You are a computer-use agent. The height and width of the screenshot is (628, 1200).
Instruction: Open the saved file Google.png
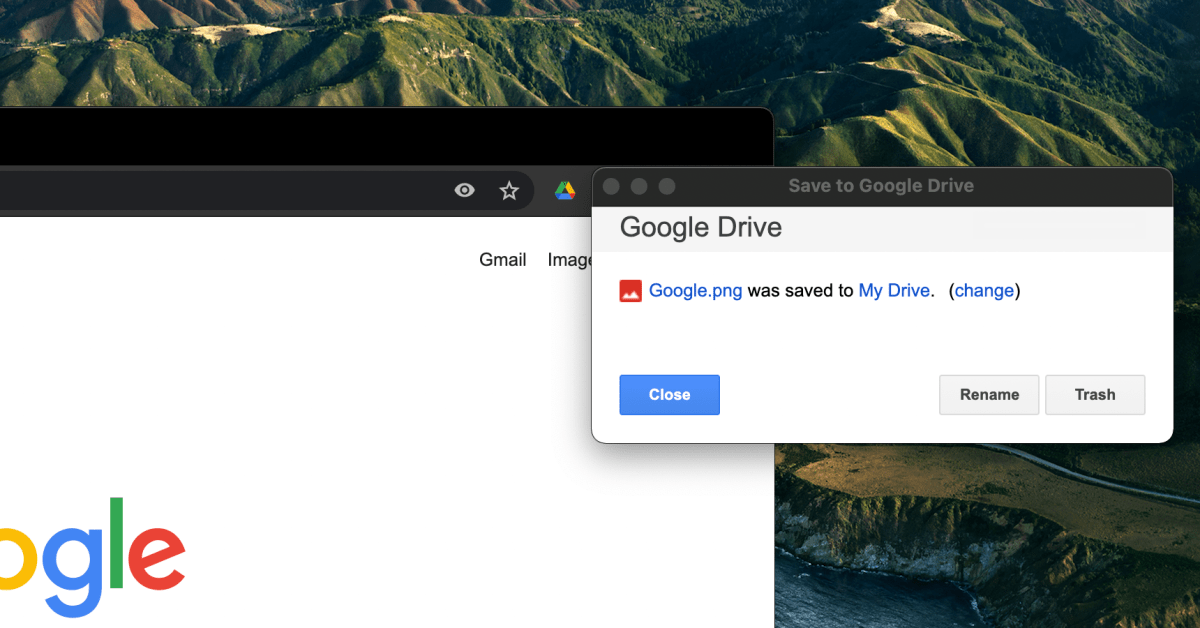[696, 290]
